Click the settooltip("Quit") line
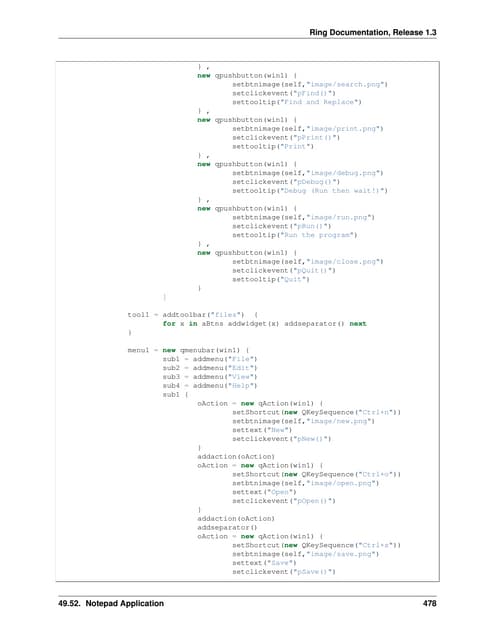 click(271, 280)
